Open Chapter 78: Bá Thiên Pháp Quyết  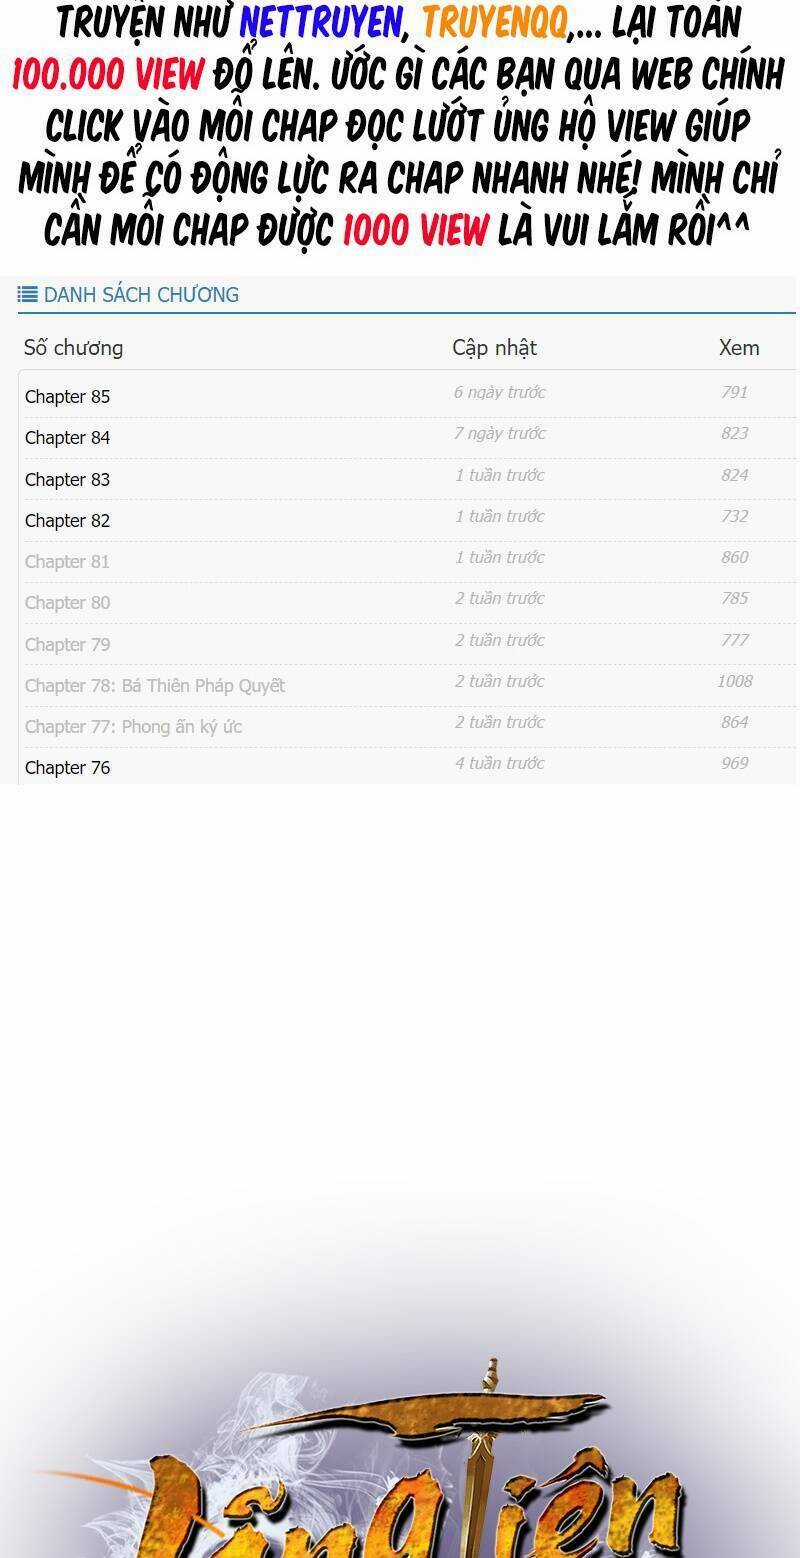(155, 686)
